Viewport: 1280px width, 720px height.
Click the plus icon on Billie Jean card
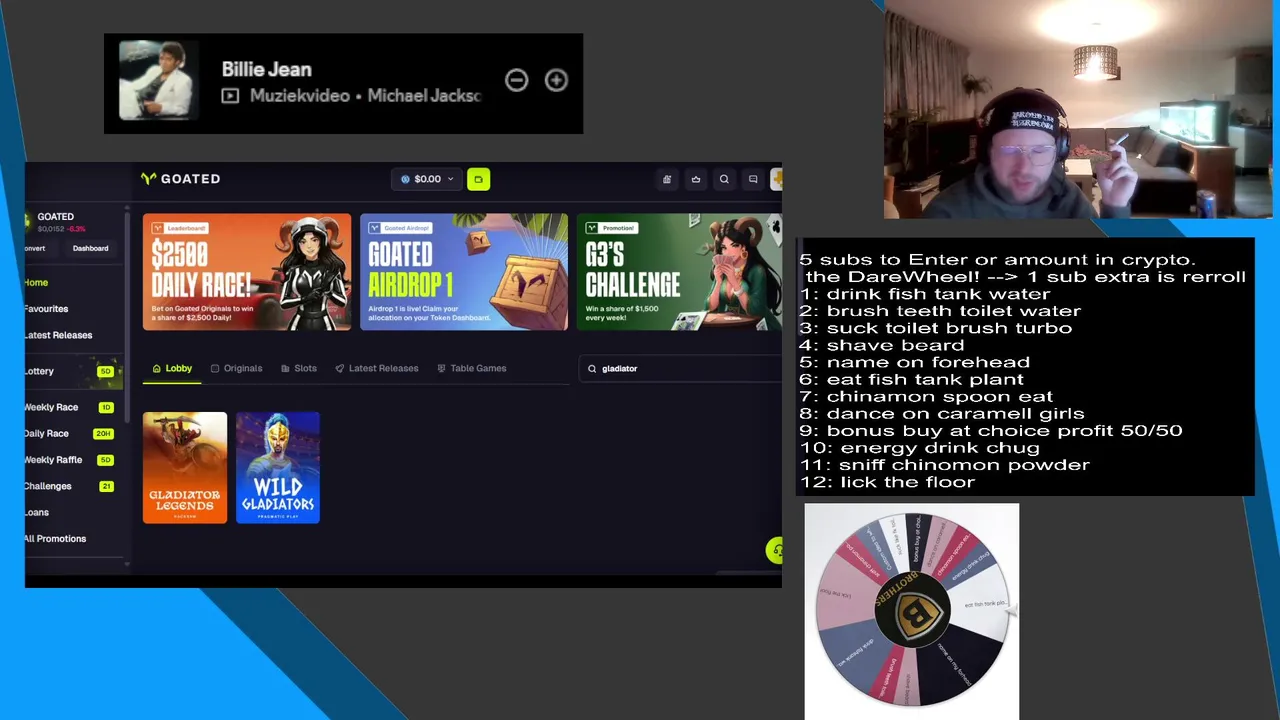click(556, 80)
